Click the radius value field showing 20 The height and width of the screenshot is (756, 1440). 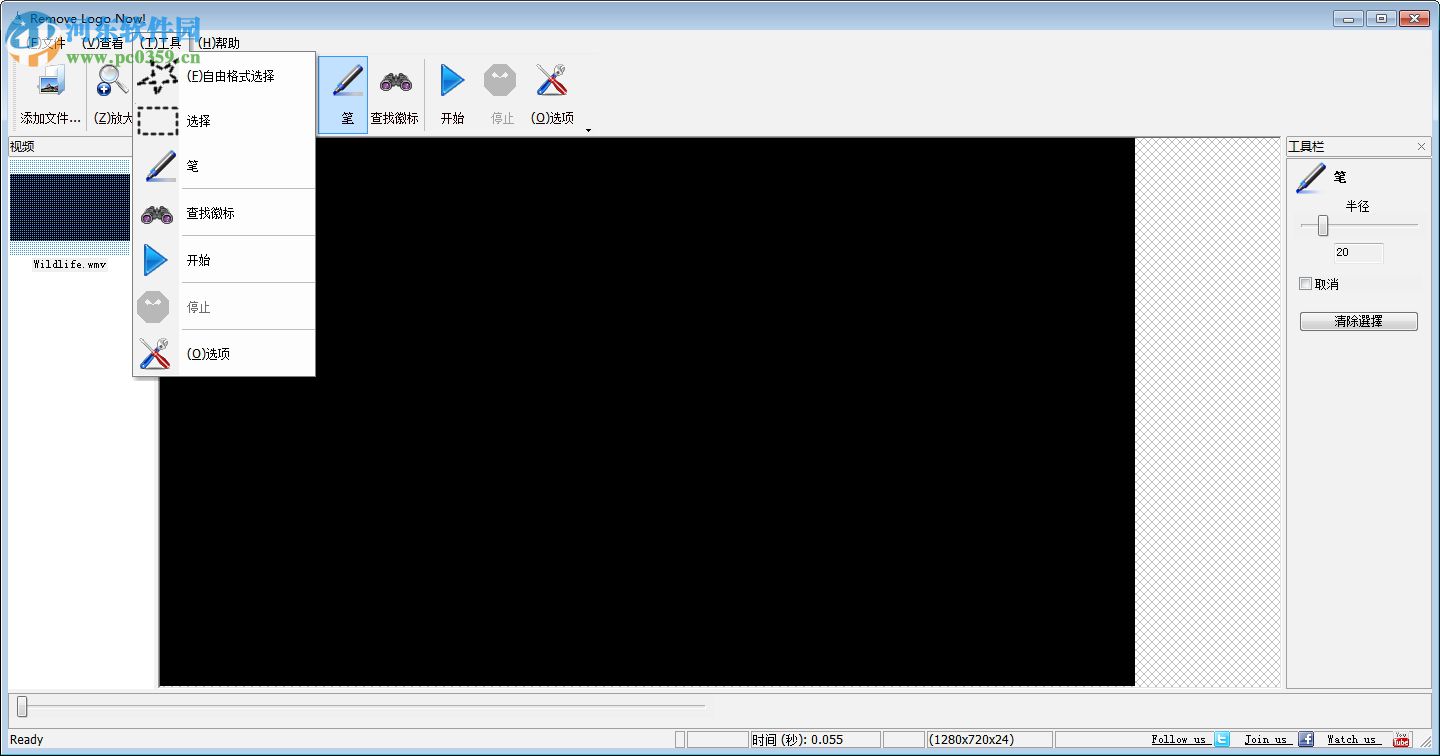tap(1359, 252)
